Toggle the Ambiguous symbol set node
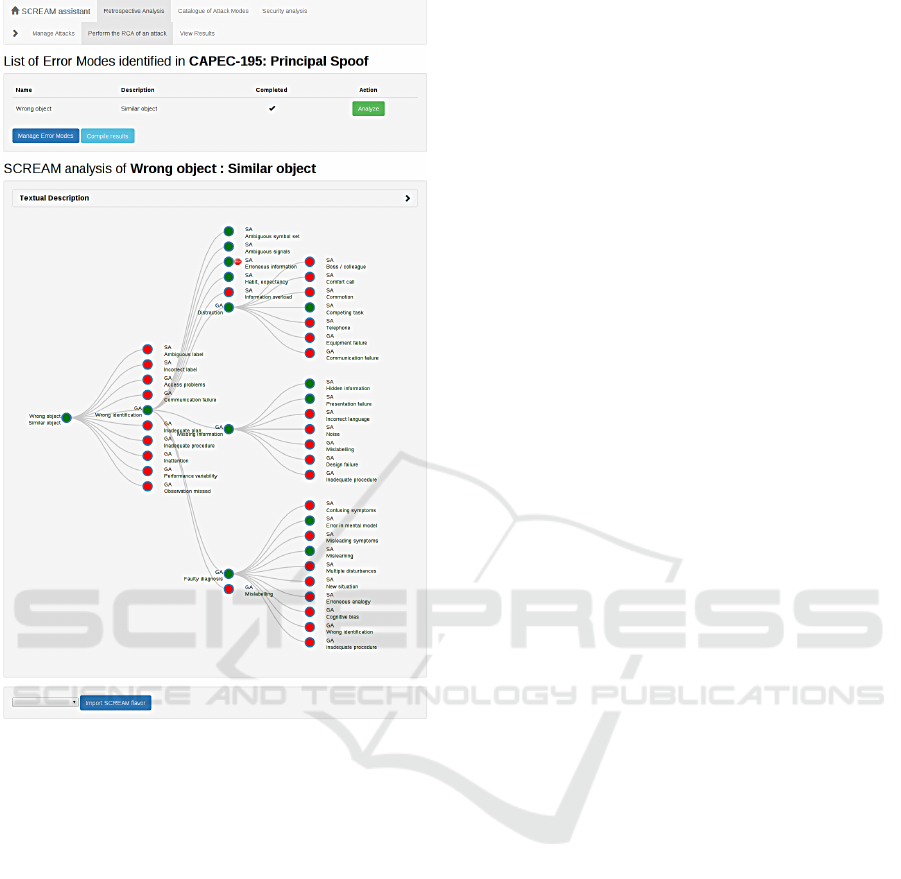 coord(229,231)
